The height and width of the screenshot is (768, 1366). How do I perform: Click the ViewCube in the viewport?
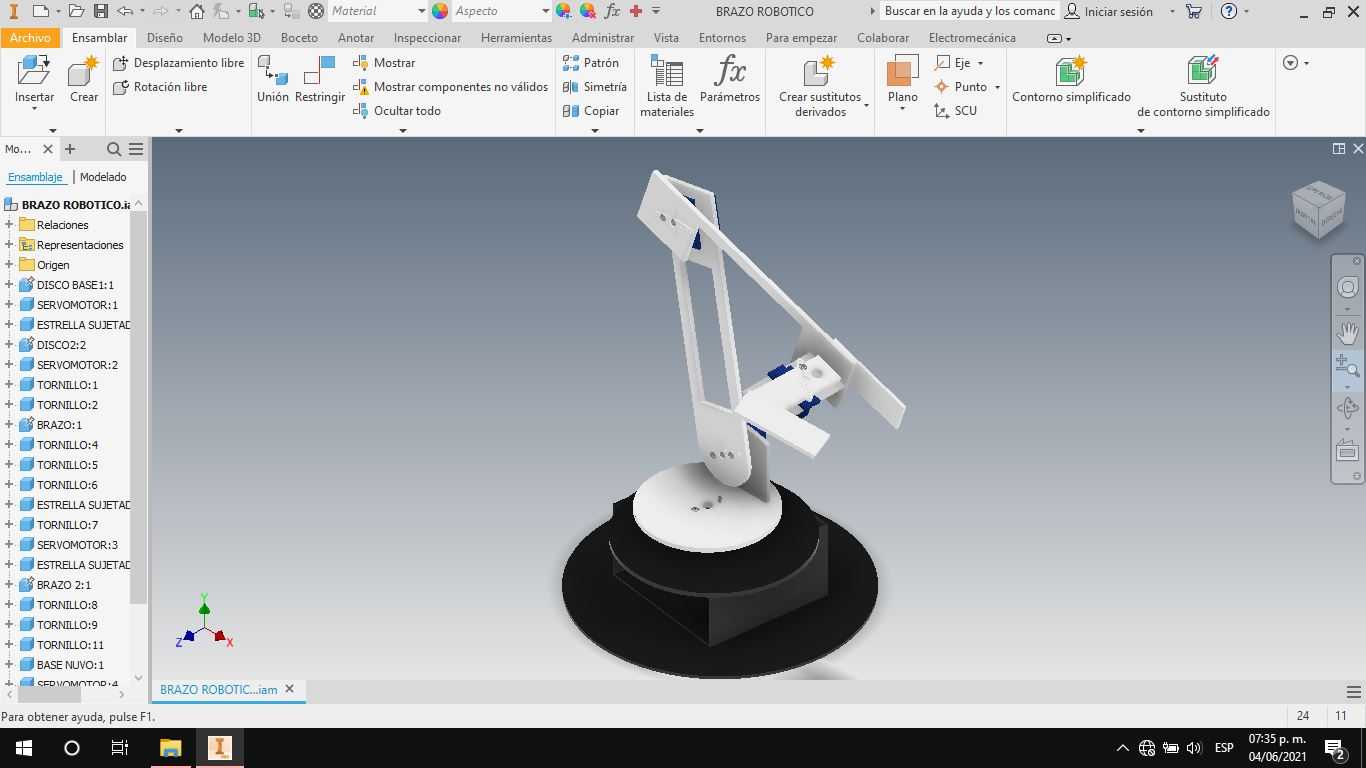tap(1318, 209)
